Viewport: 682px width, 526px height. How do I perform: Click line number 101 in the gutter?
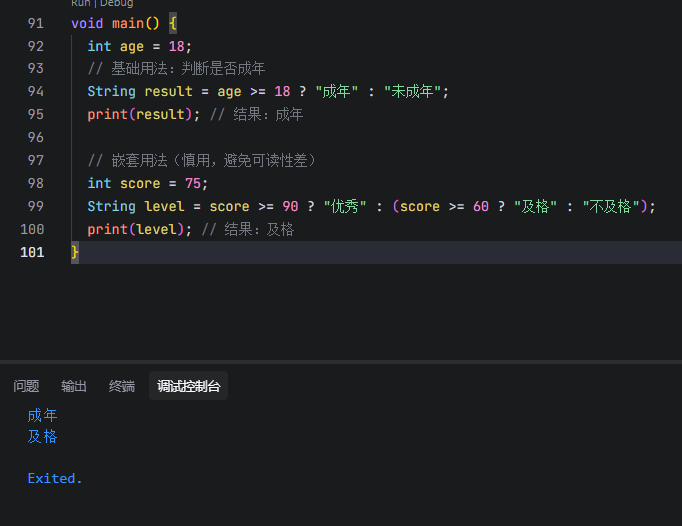(x=32, y=252)
